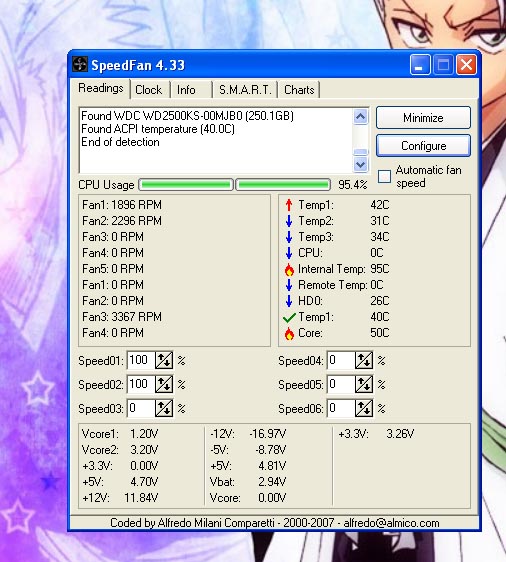Click the blue down arrow beside CPU temperature

point(289,253)
